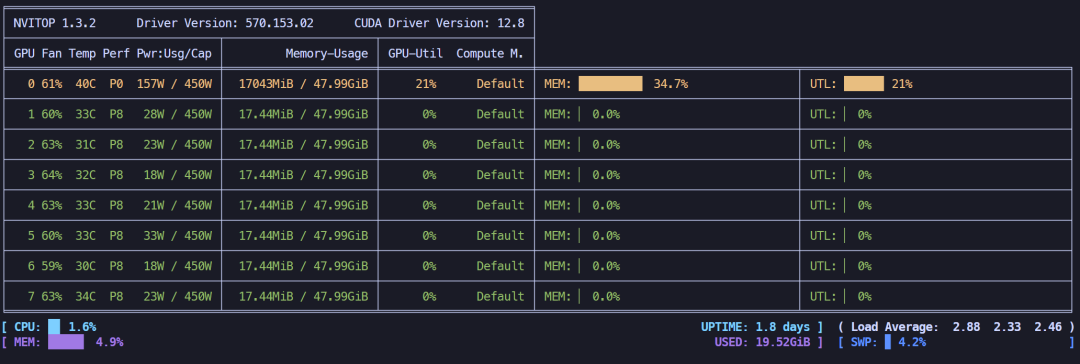
Task: Click GPU 6 MEM: 0.0% indicator
Action: [582, 266]
